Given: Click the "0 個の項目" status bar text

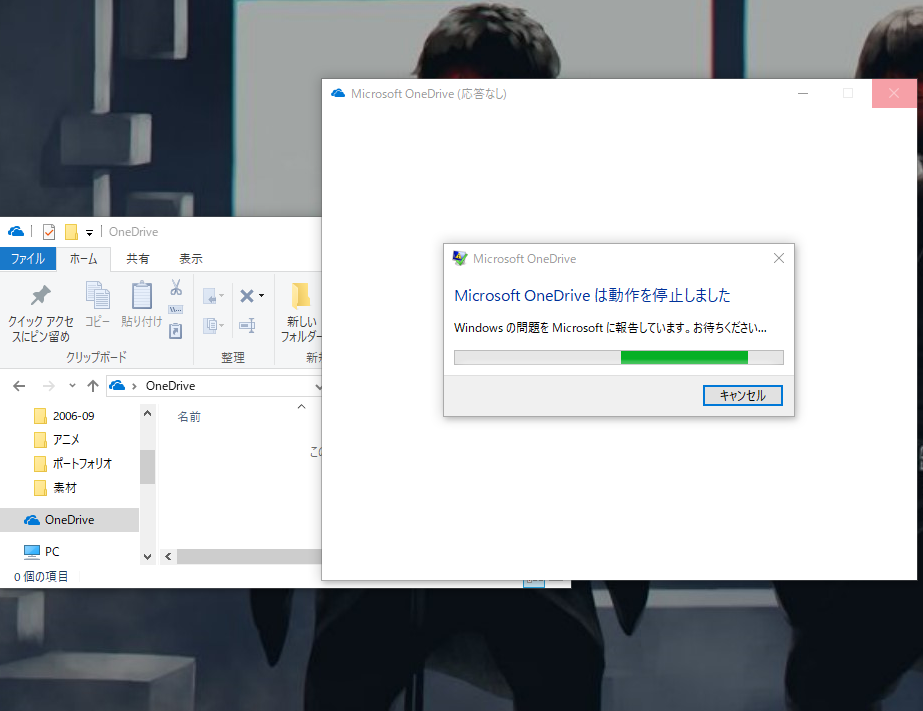Looking at the screenshot, I should [41, 576].
